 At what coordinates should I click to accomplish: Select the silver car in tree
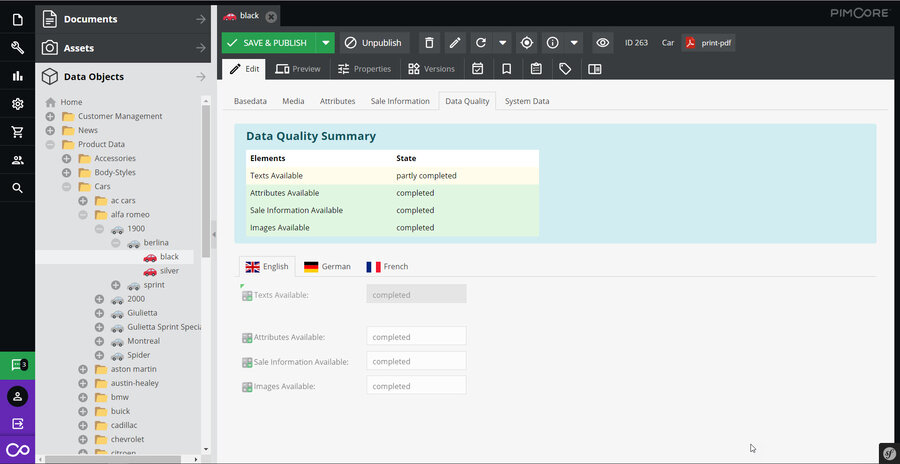coord(169,271)
